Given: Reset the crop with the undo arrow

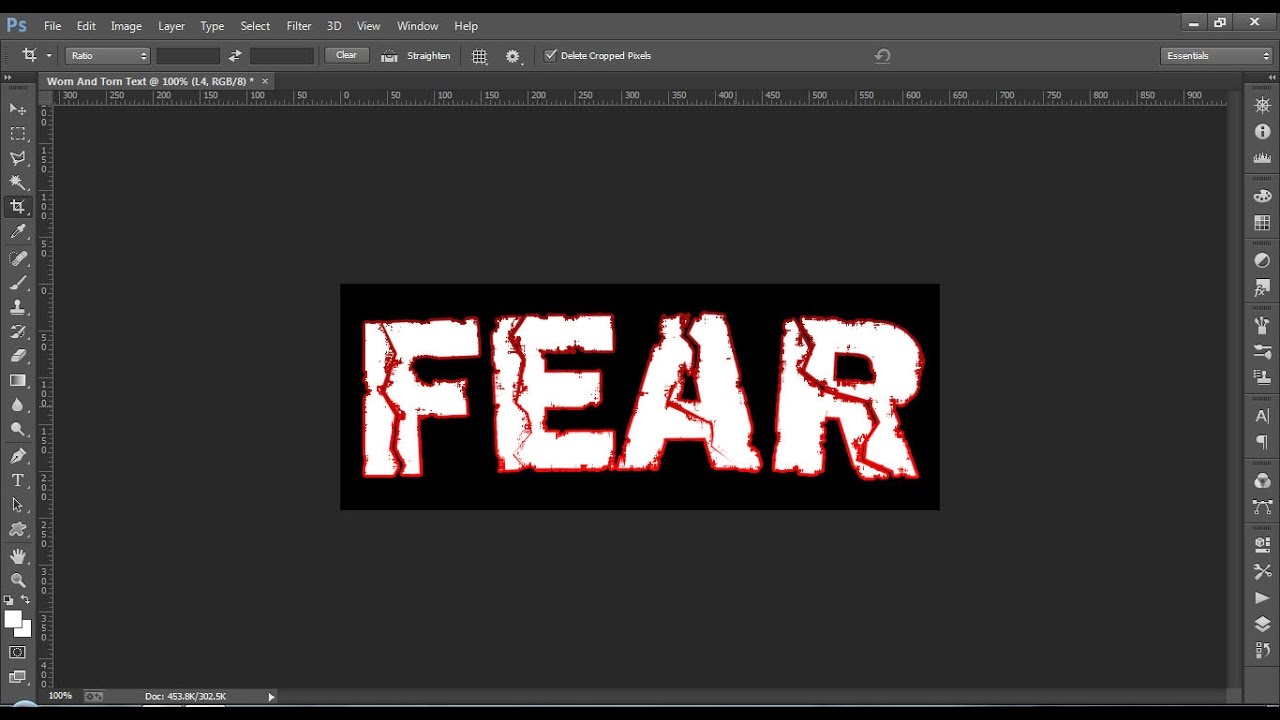Looking at the screenshot, I should coord(882,56).
